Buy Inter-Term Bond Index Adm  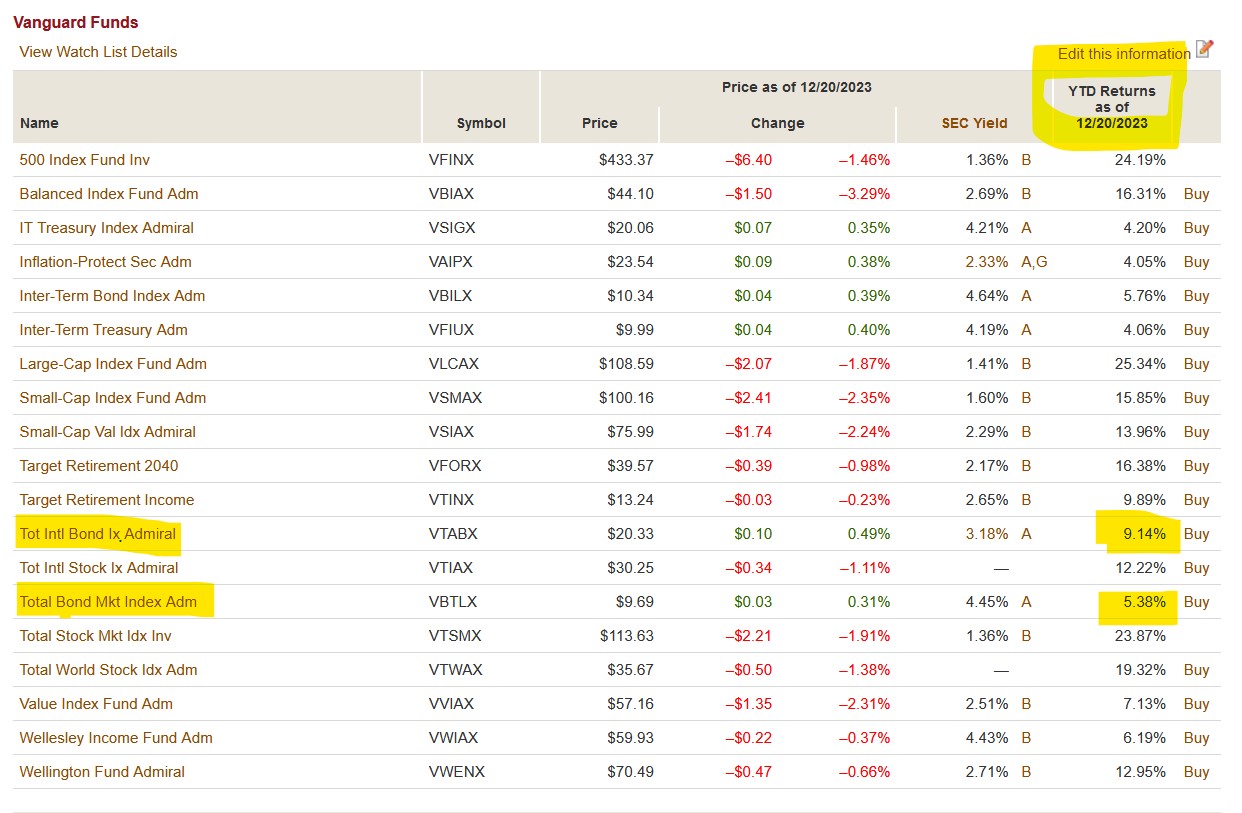pos(1196,296)
